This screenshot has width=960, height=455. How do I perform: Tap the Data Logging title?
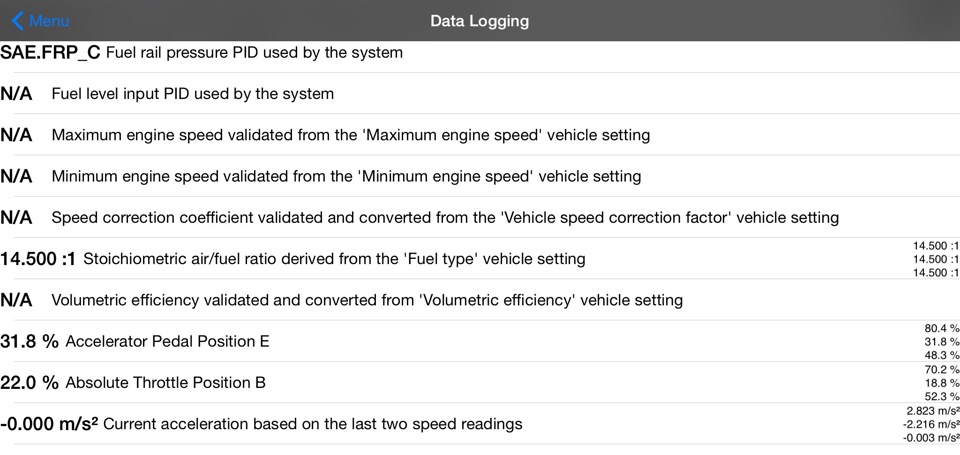(480, 21)
